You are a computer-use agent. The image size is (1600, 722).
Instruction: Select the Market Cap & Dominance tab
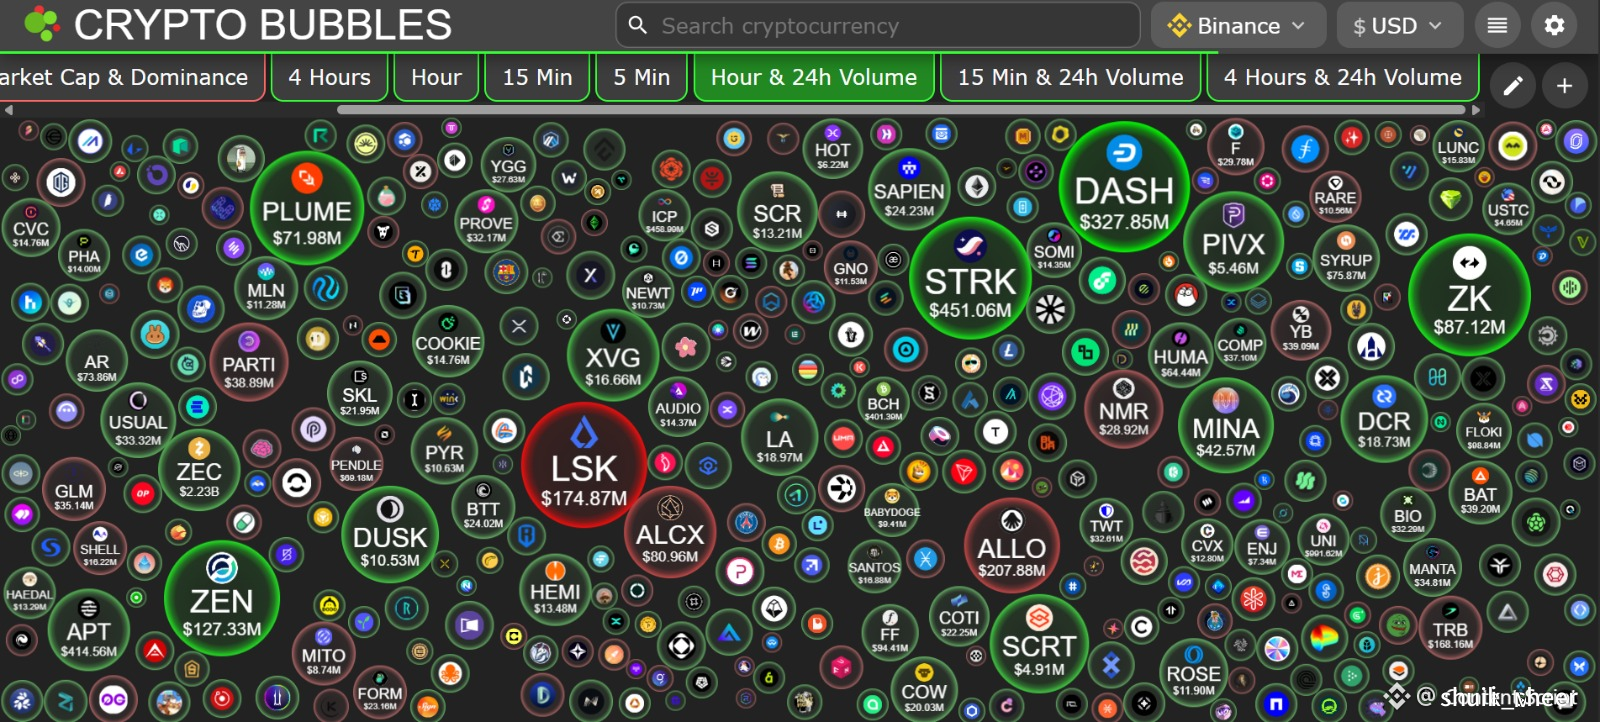pos(130,77)
